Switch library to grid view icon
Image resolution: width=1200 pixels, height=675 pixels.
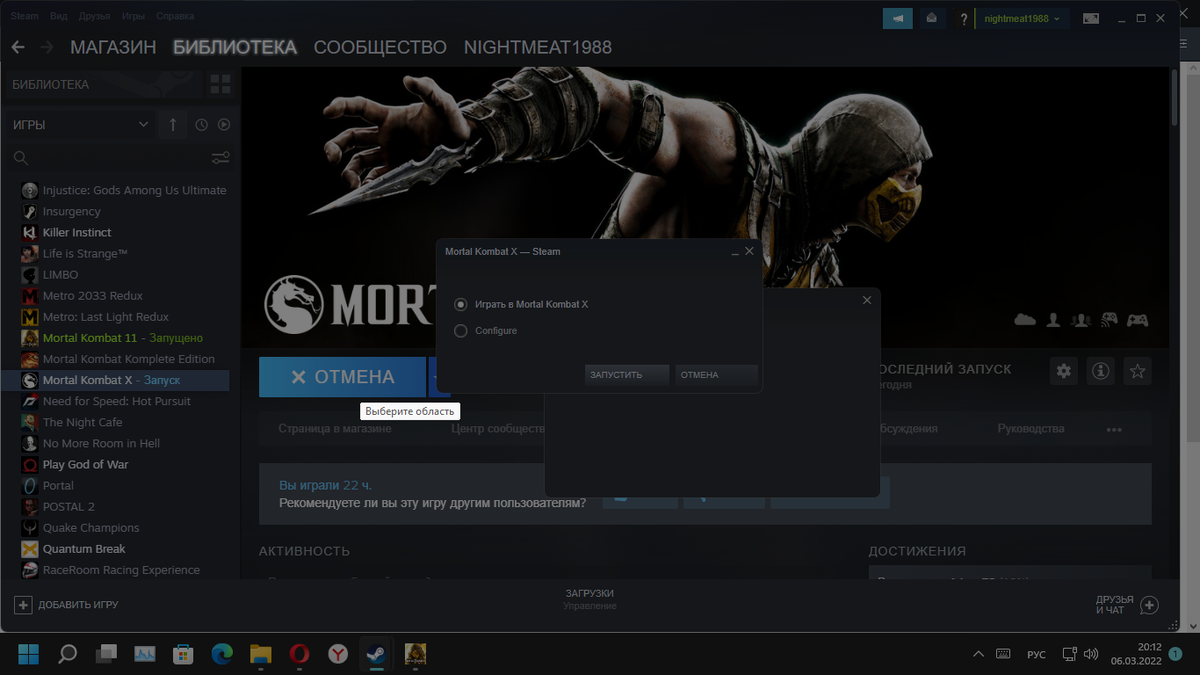click(x=220, y=84)
